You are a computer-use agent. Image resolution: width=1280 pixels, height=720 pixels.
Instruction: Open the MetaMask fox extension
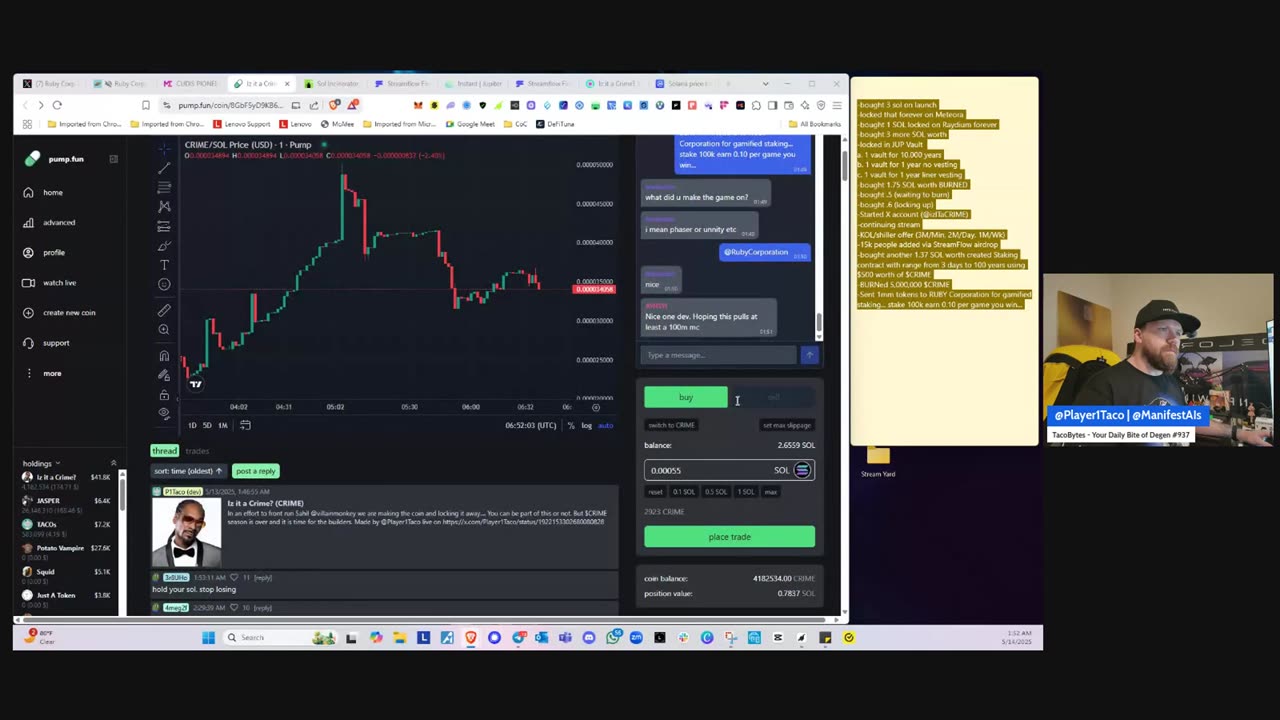(418, 105)
